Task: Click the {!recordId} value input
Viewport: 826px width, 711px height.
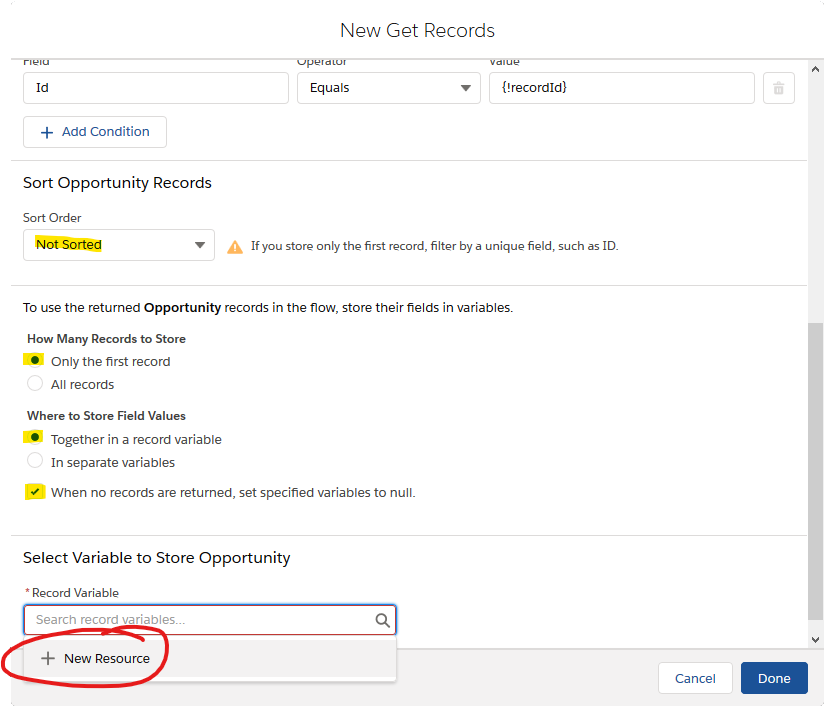Action: point(622,88)
